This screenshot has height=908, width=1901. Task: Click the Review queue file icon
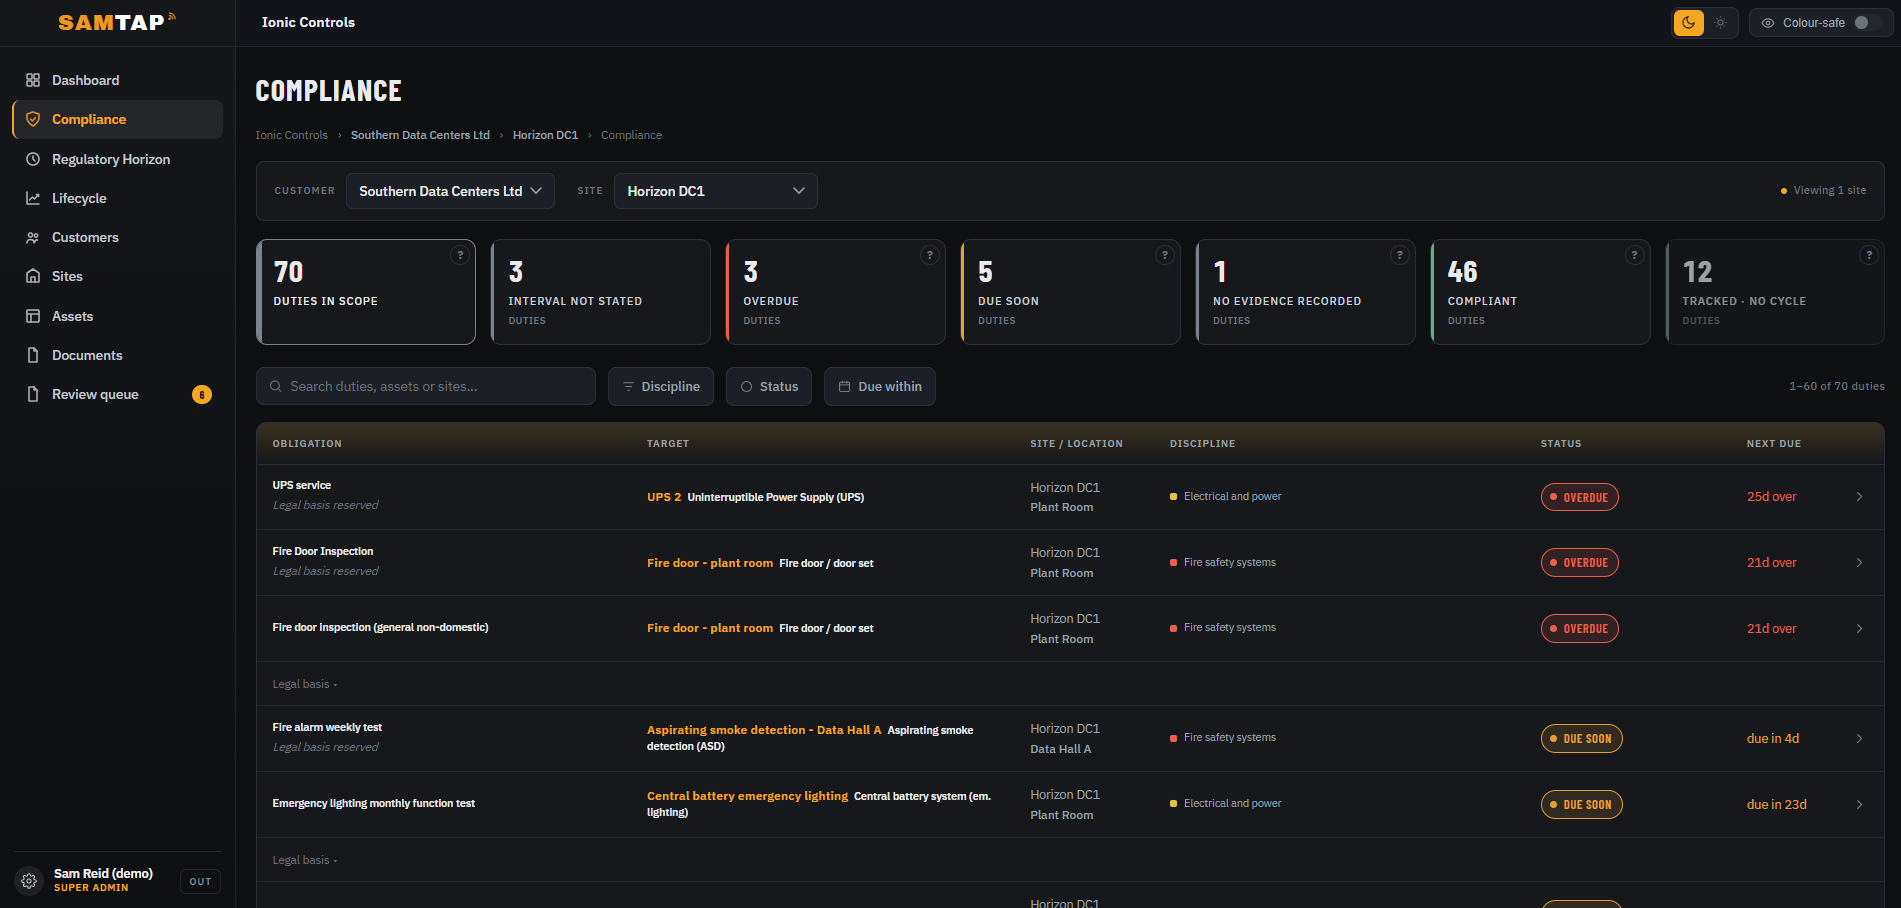click(33, 394)
